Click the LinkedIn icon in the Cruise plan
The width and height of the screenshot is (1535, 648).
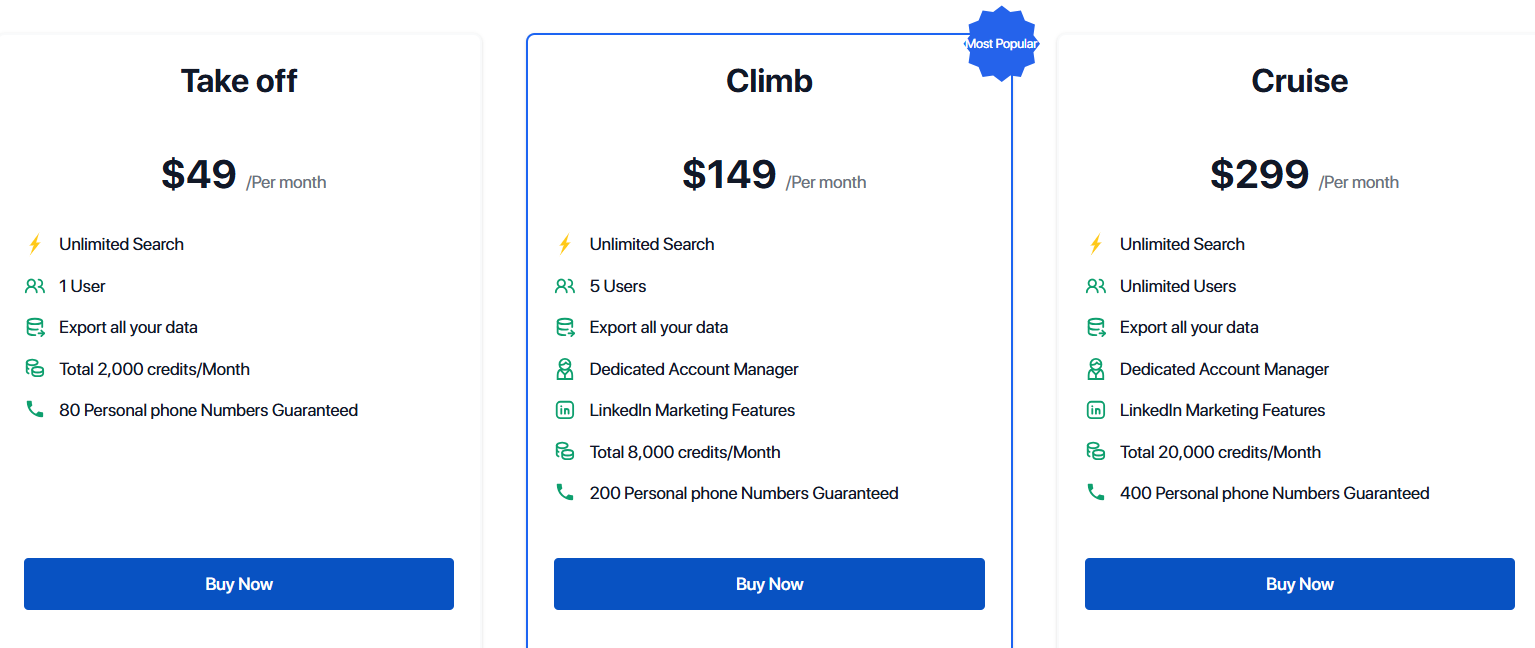point(1096,410)
